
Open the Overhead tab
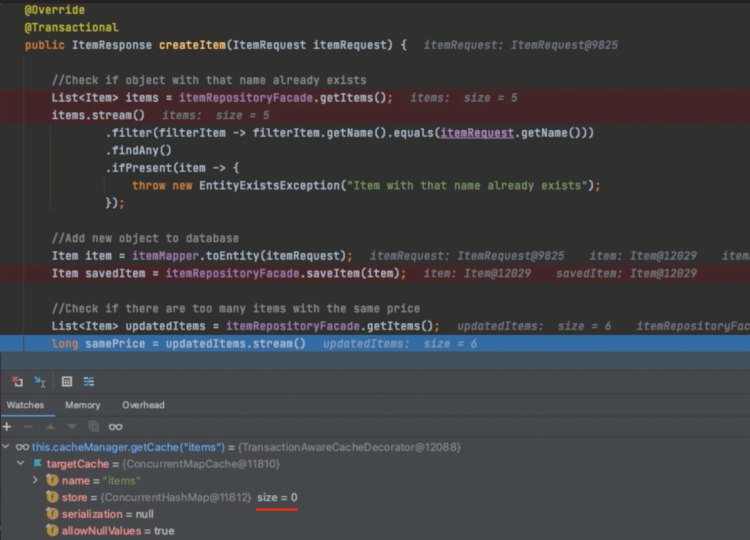(143, 405)
